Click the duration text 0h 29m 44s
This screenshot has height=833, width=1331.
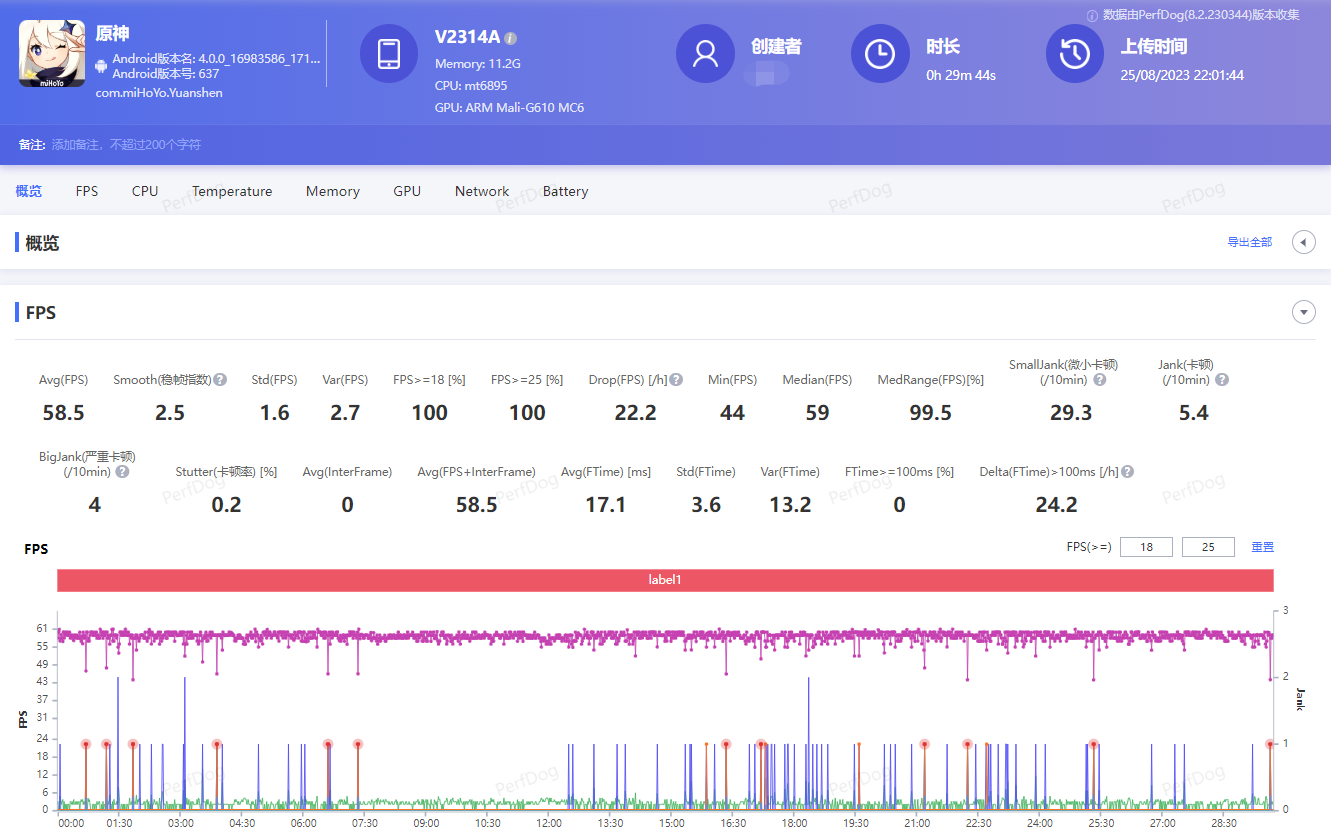961,75
